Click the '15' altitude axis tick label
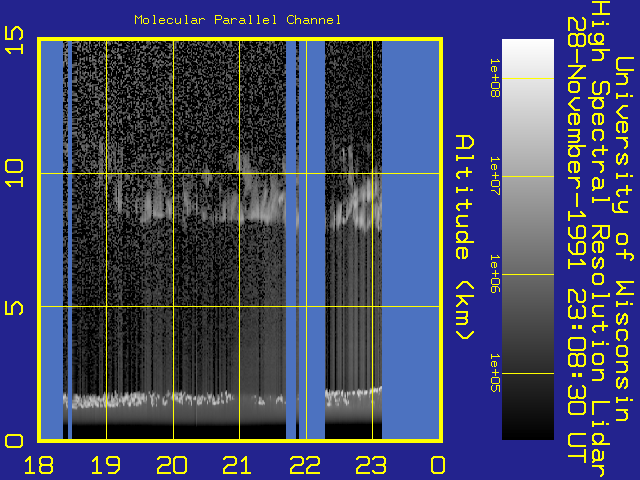Viewport: 640px width, 480px height. click(x=14, y=40)
